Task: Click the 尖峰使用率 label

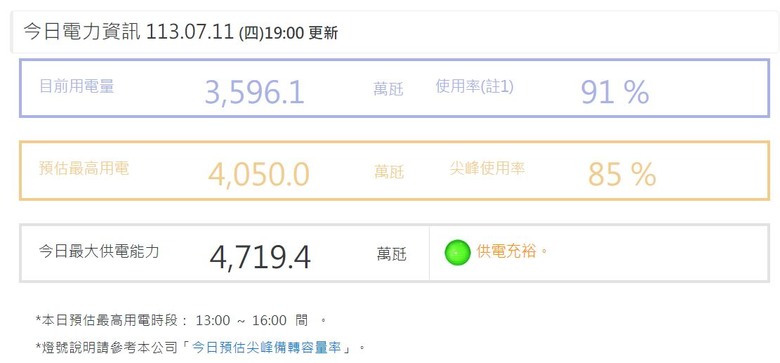Action: coord(487,169)
